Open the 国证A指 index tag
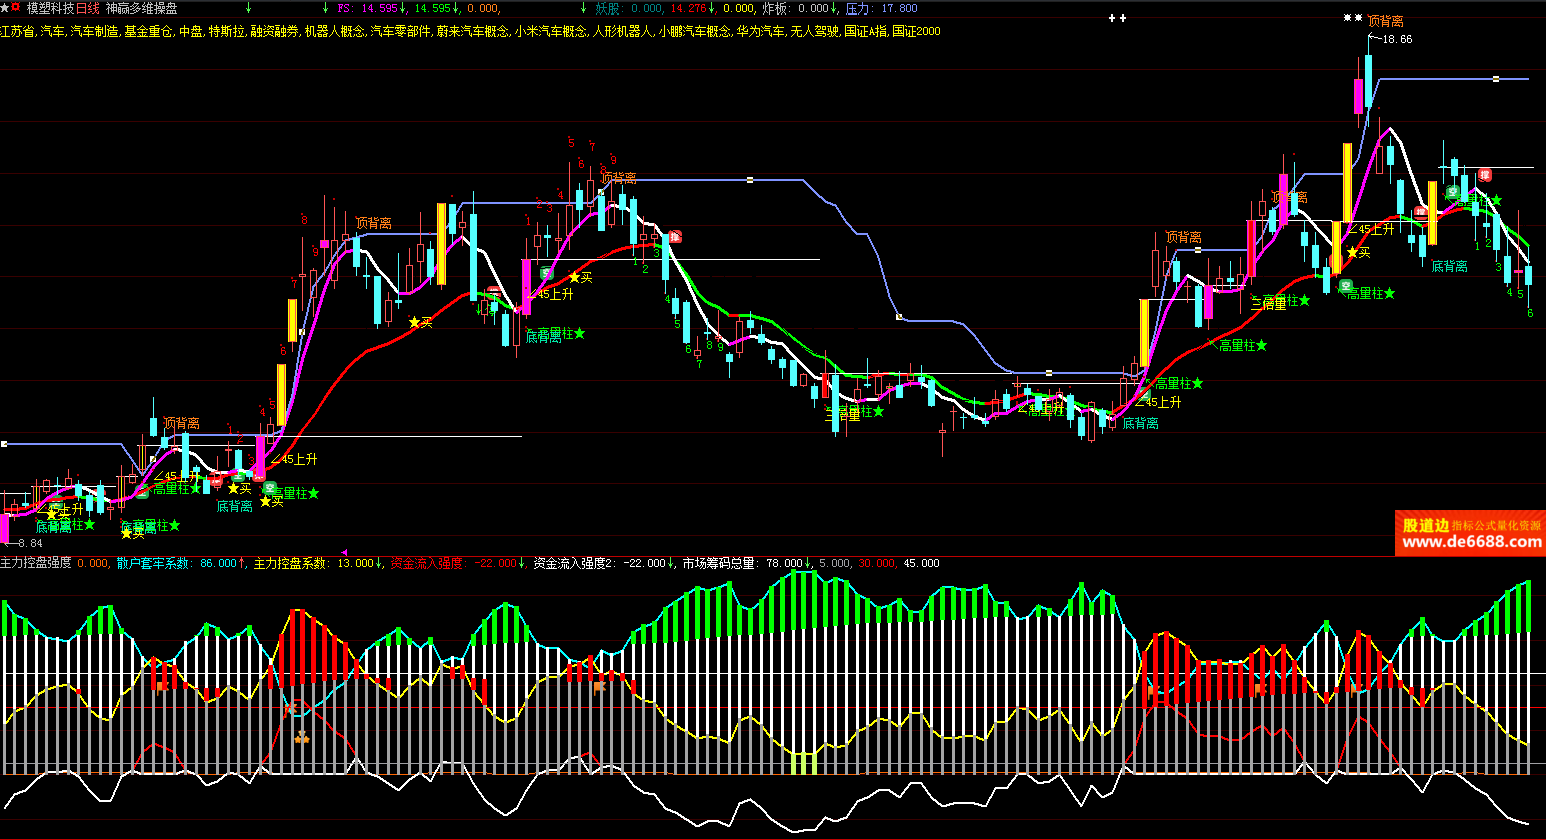 [865, 31]
